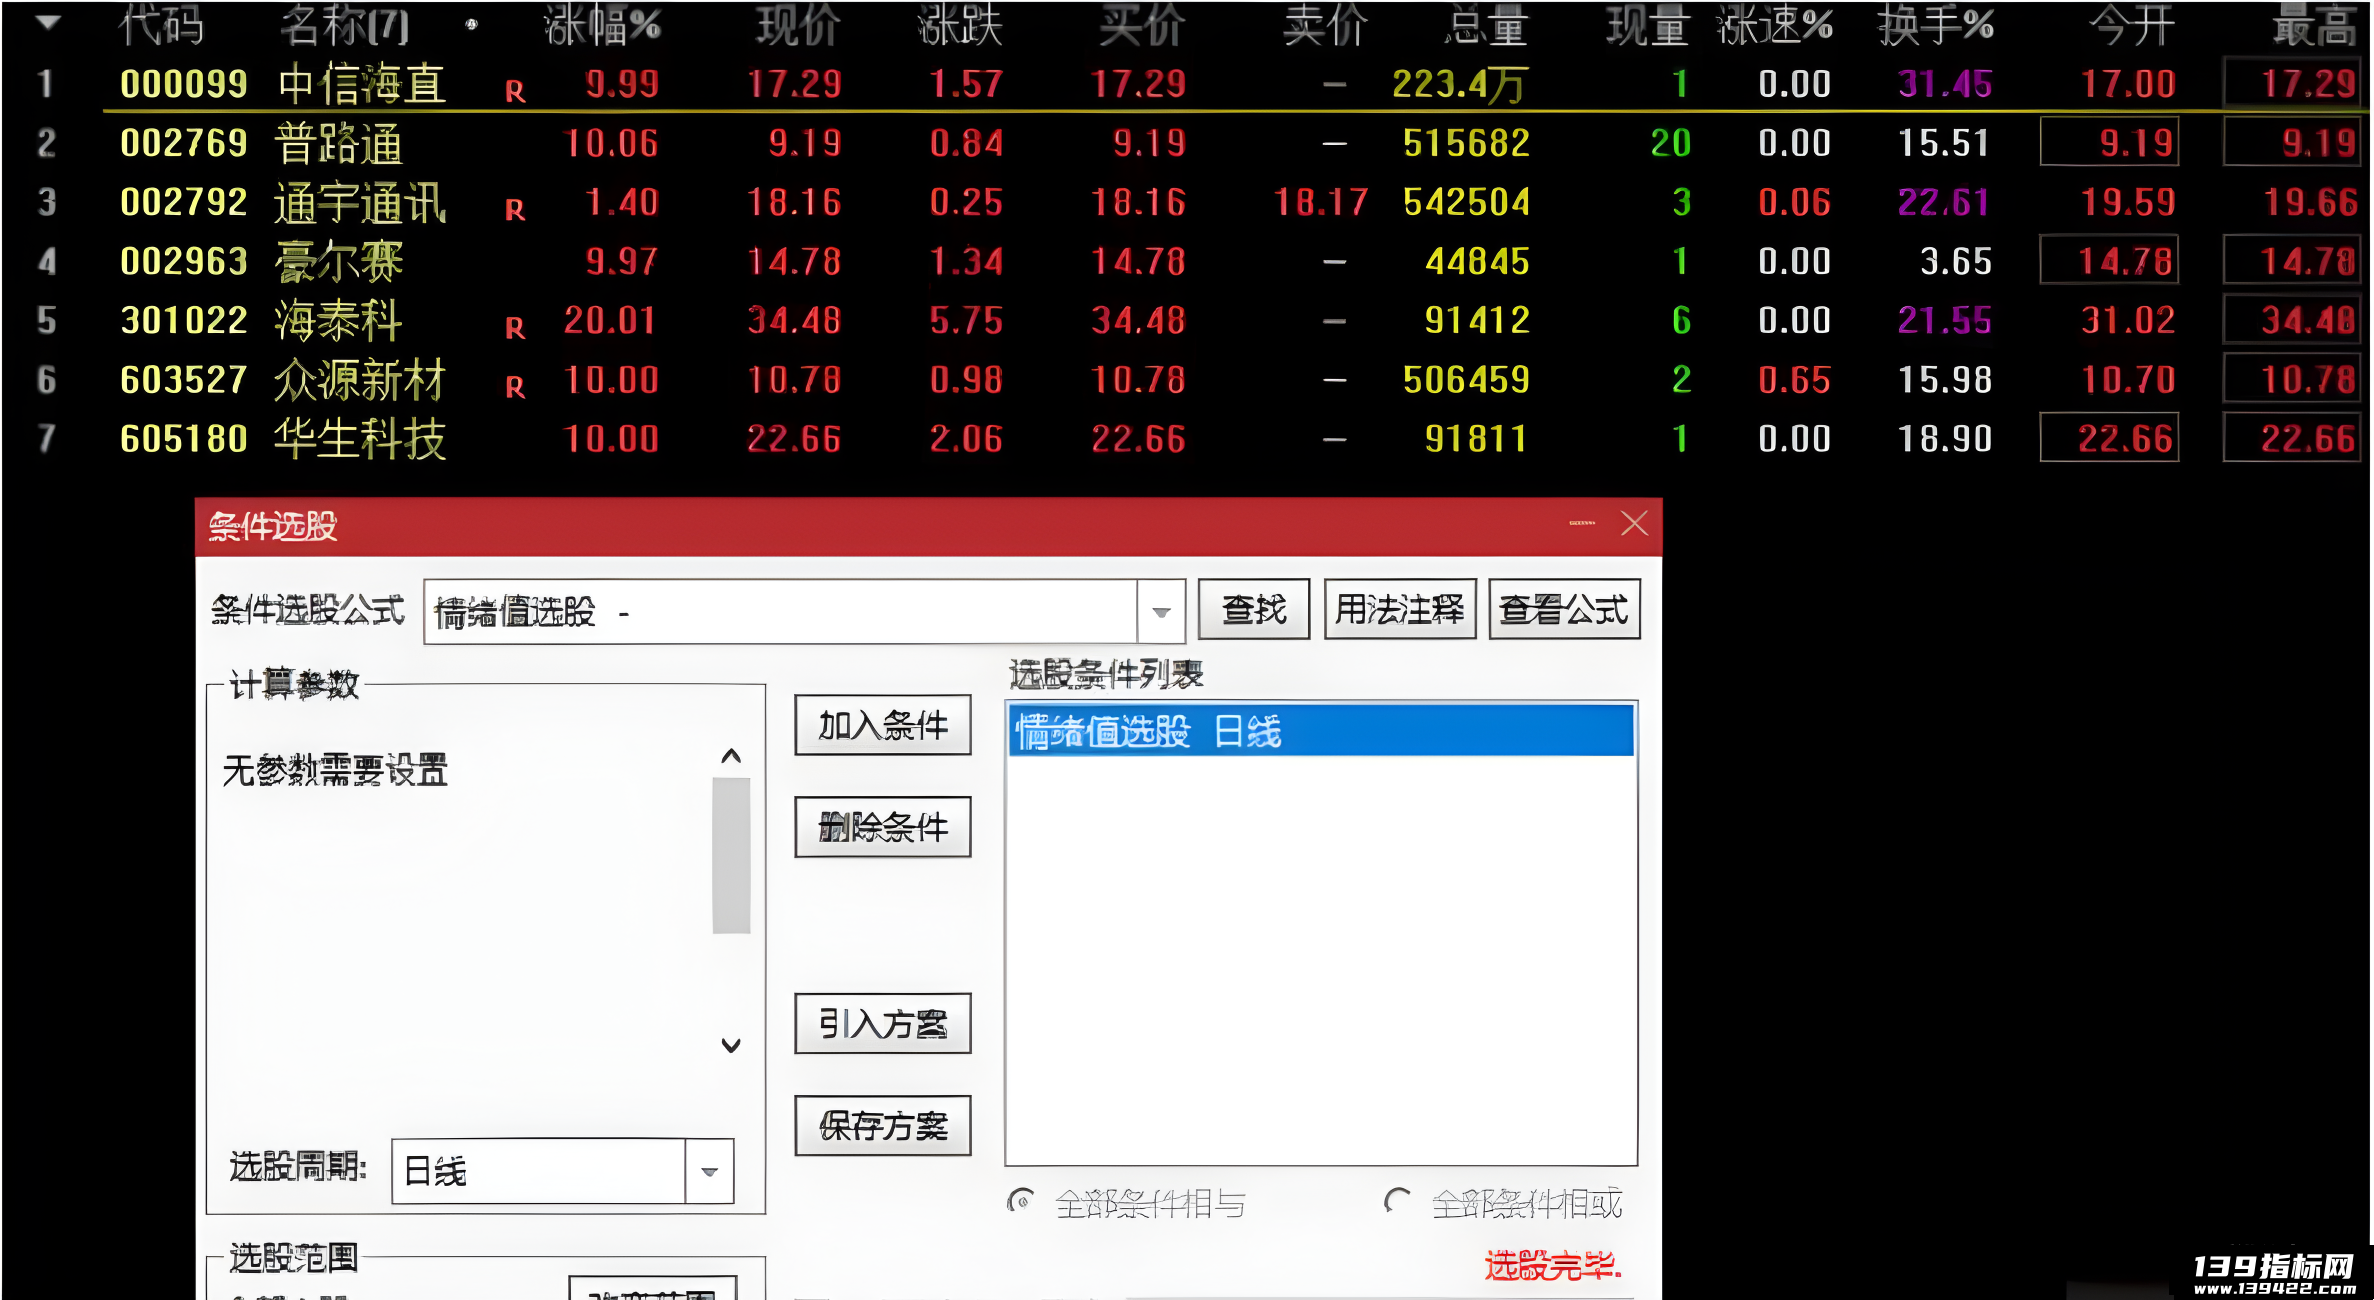Sort by 换手% column header

click(x=1936, y=26)
